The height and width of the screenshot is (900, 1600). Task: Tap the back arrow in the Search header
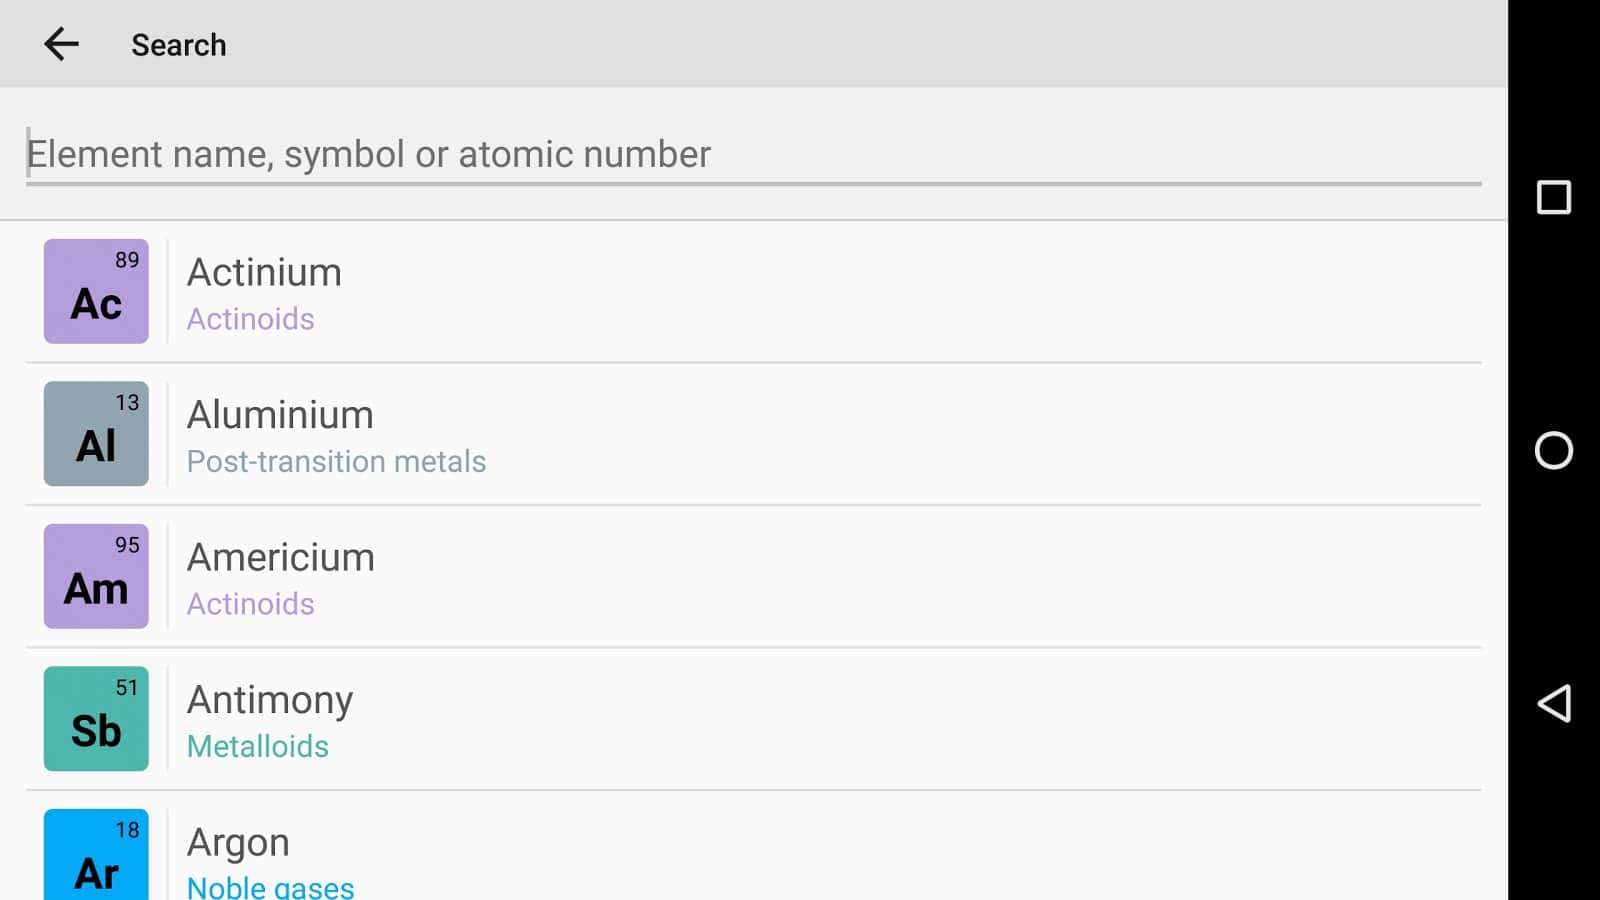point(61,44)
